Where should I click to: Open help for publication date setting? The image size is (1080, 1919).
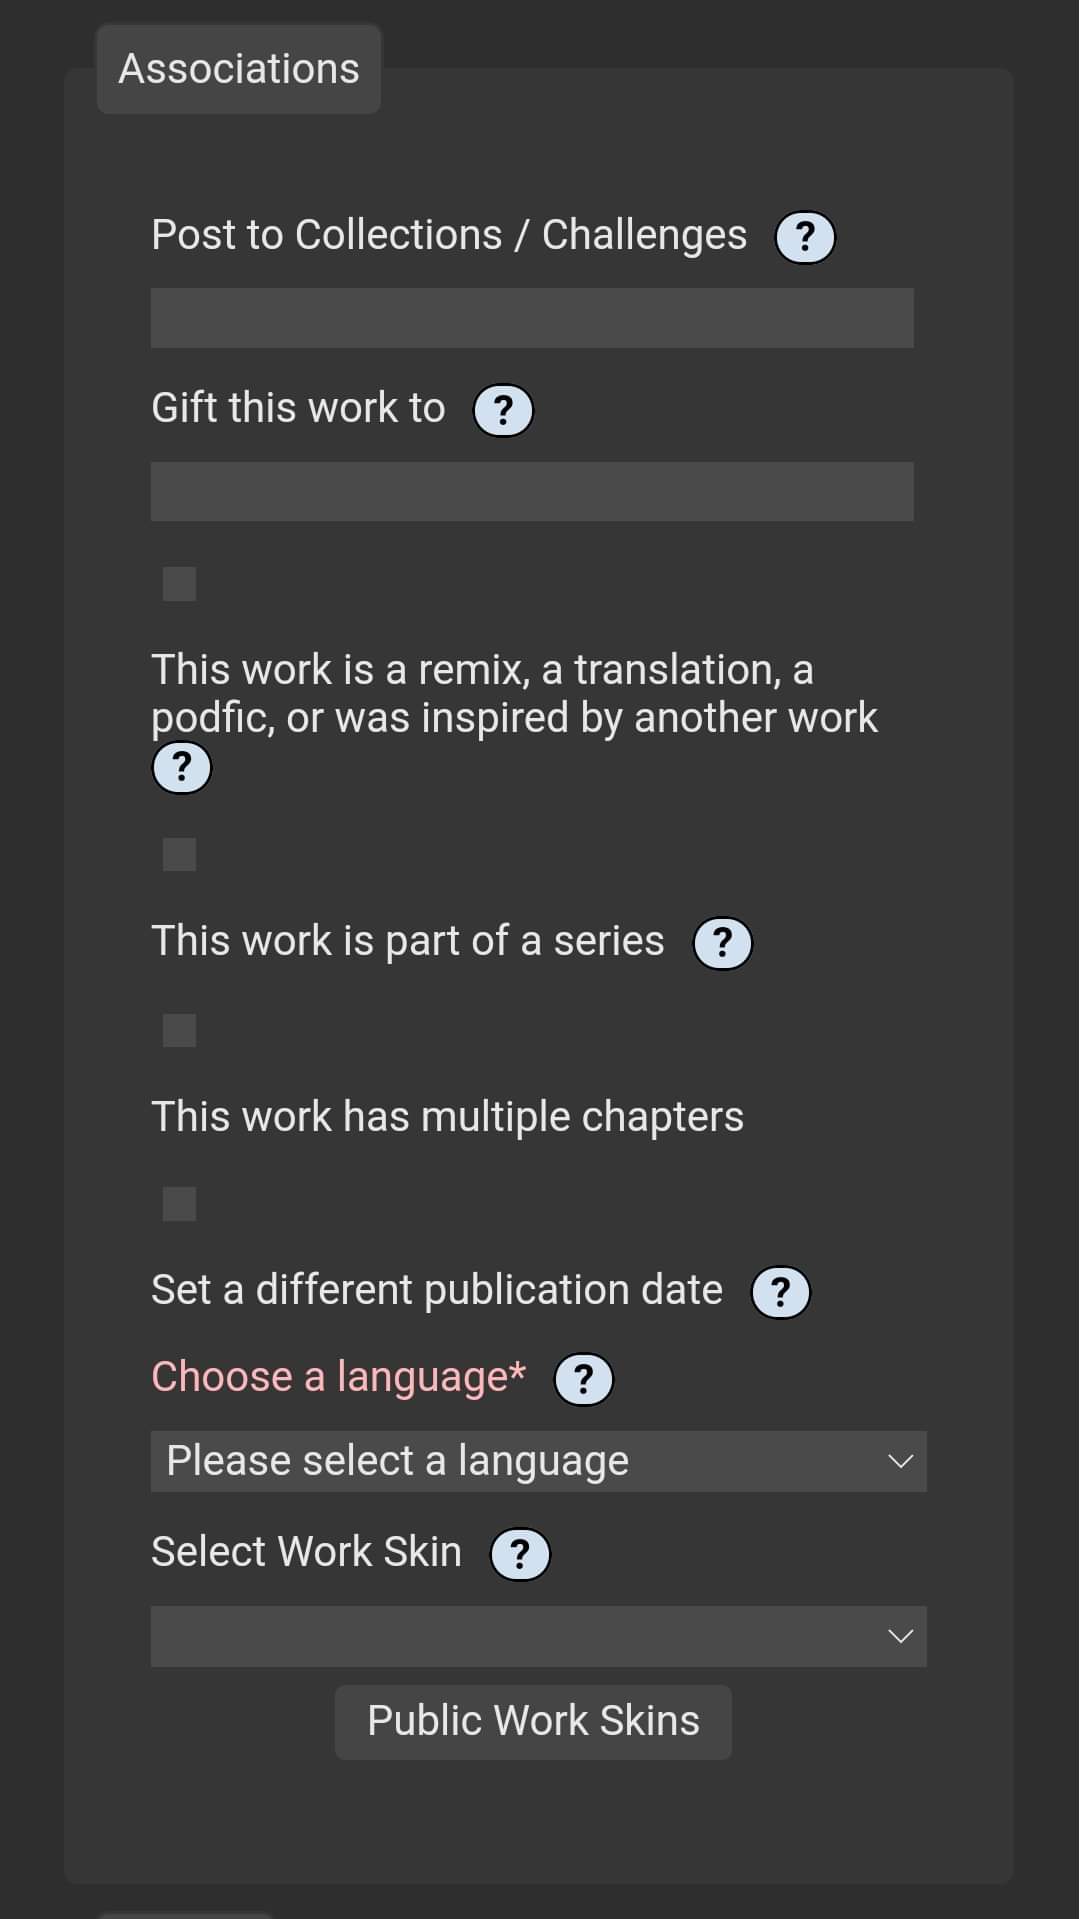pos(779,1291)
